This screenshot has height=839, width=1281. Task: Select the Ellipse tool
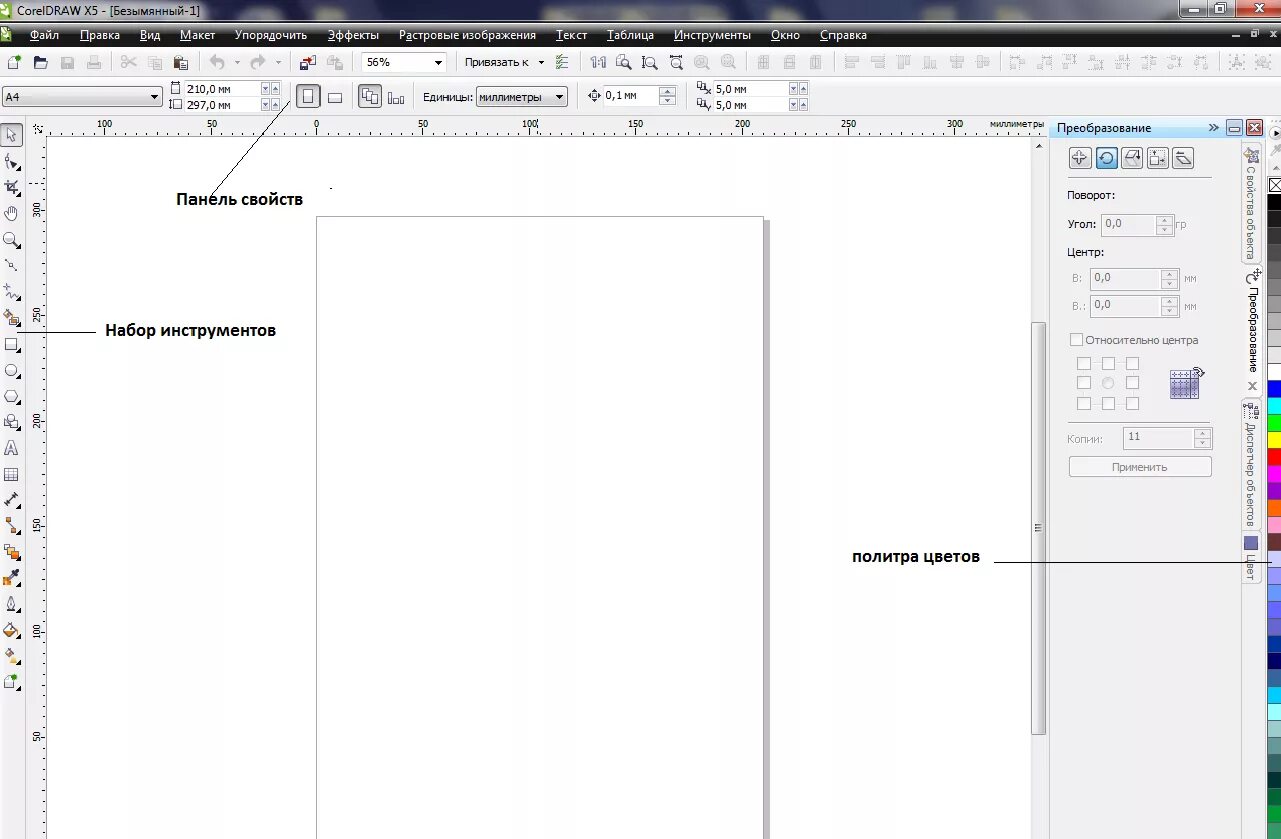coord(12,371)
